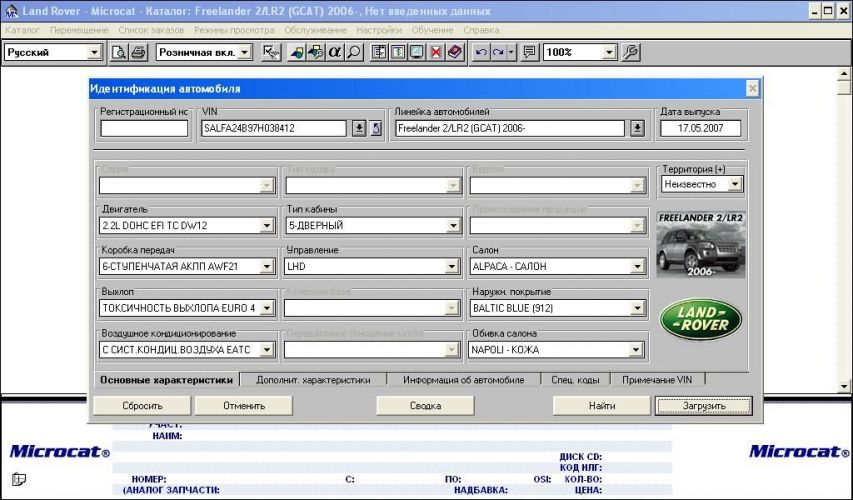Open the Настройки menu
The image size is (853, 500).
click(x=379, y=30)
